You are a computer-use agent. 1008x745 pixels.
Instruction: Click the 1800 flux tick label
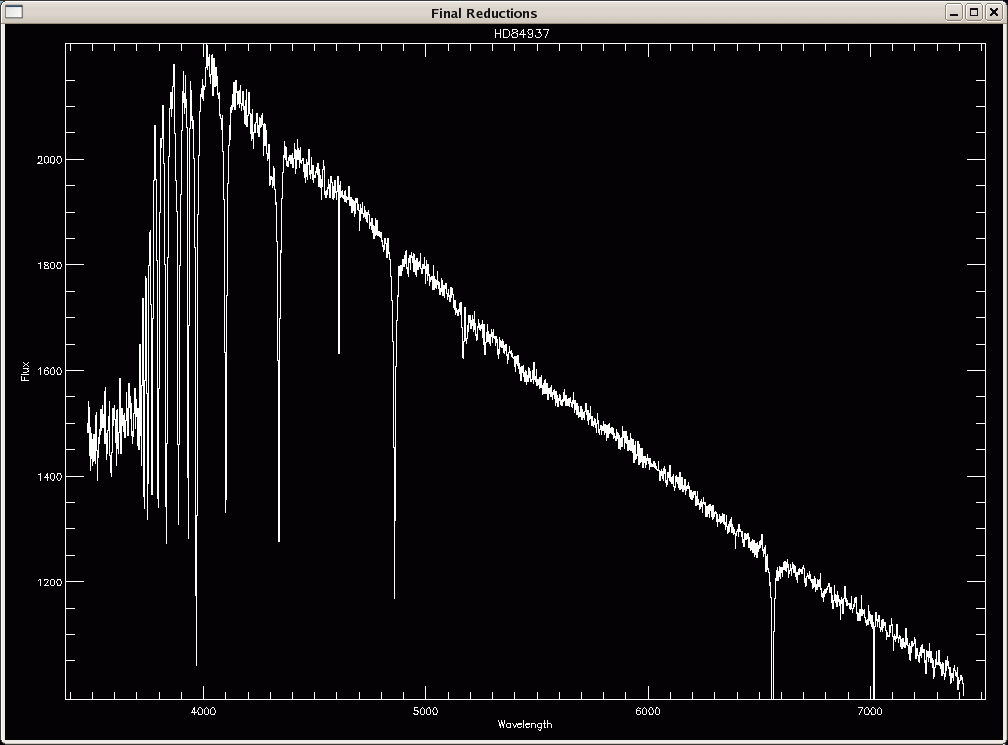[49, 265]
